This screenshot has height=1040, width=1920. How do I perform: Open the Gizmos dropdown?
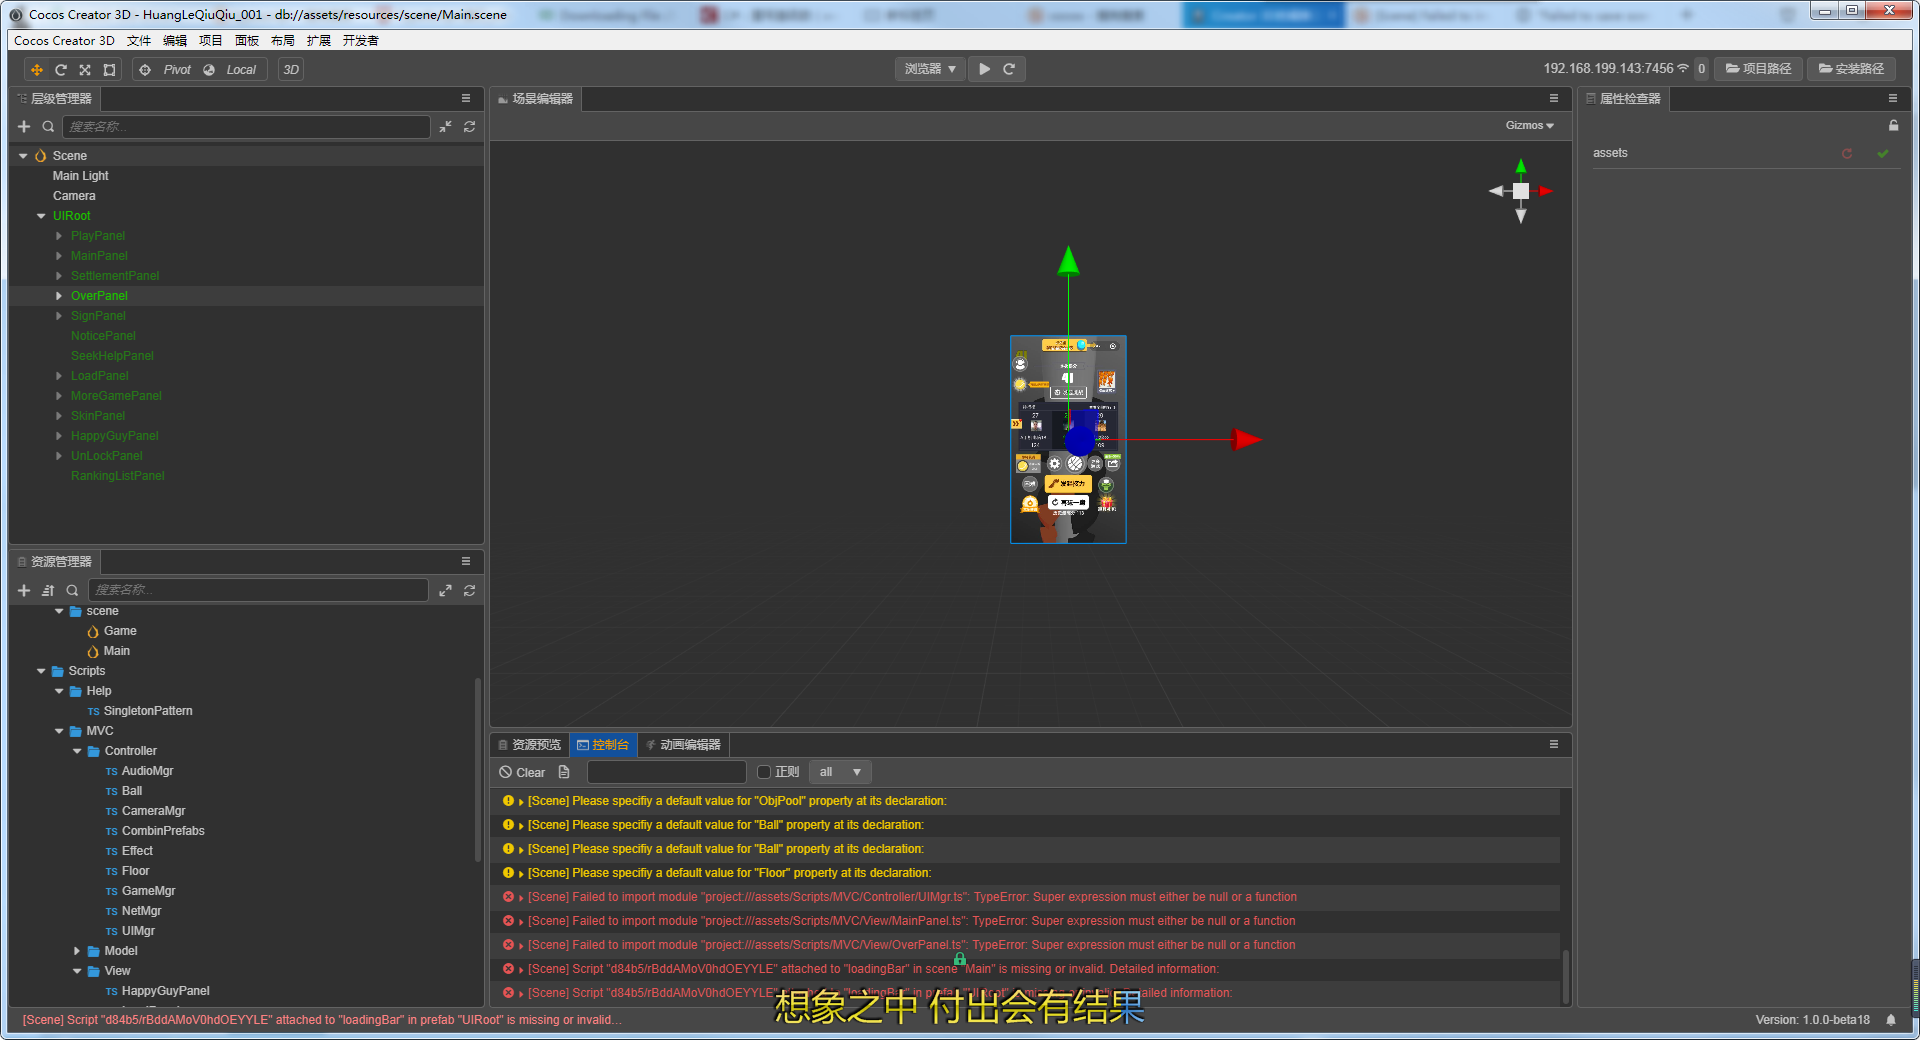click(1530, 126)
